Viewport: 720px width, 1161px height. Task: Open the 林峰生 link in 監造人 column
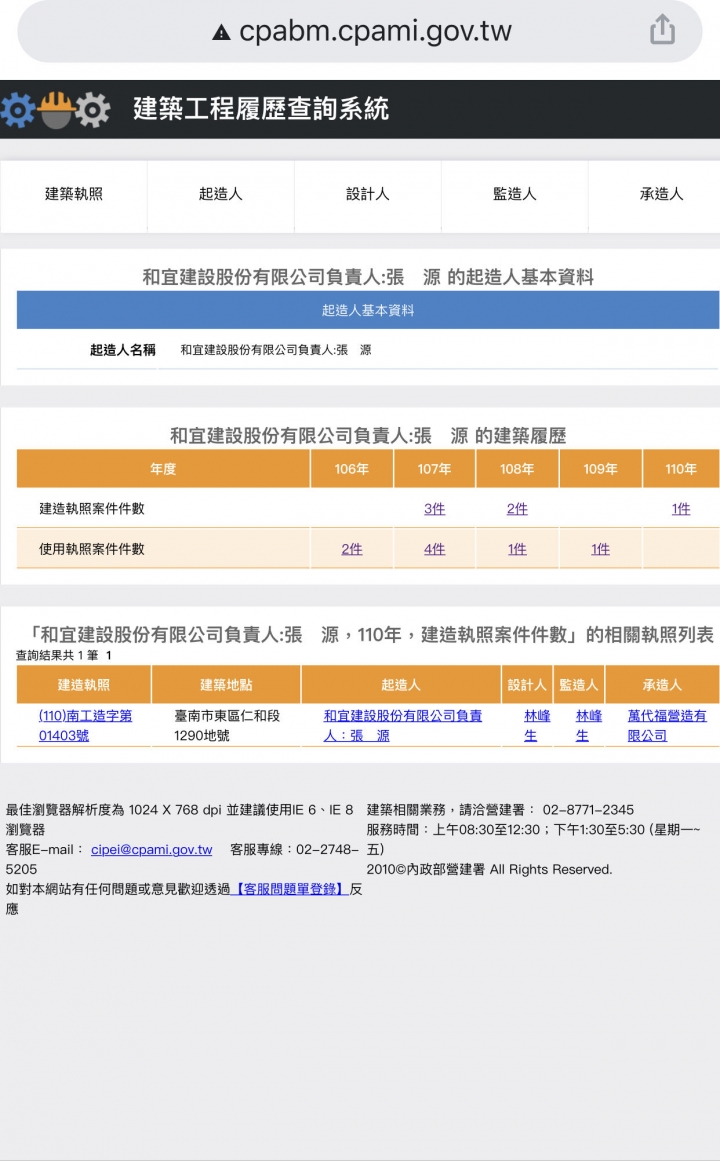coord(589,726)
